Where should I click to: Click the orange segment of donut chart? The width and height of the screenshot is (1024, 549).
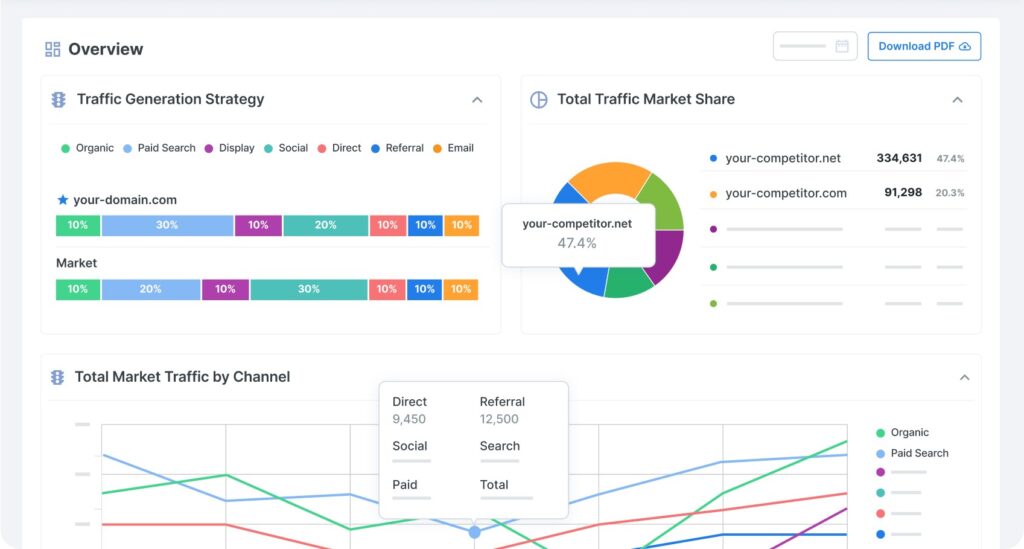tap(609, 178)
